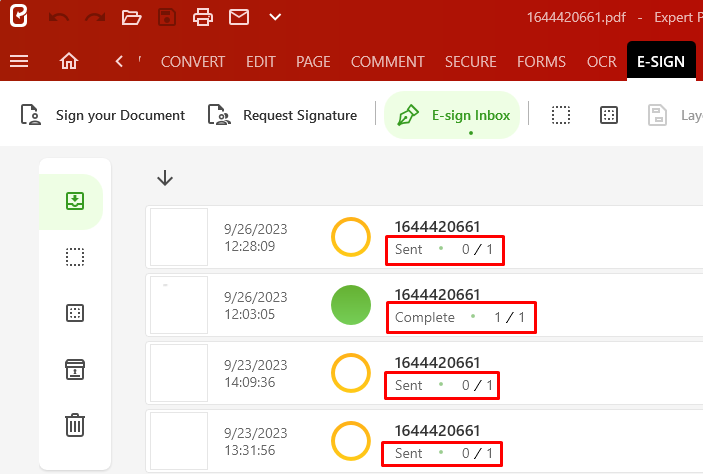Open the hamburger main menu
The width and height of the screenshot is (703, 474).
click(x=19, y=61)
